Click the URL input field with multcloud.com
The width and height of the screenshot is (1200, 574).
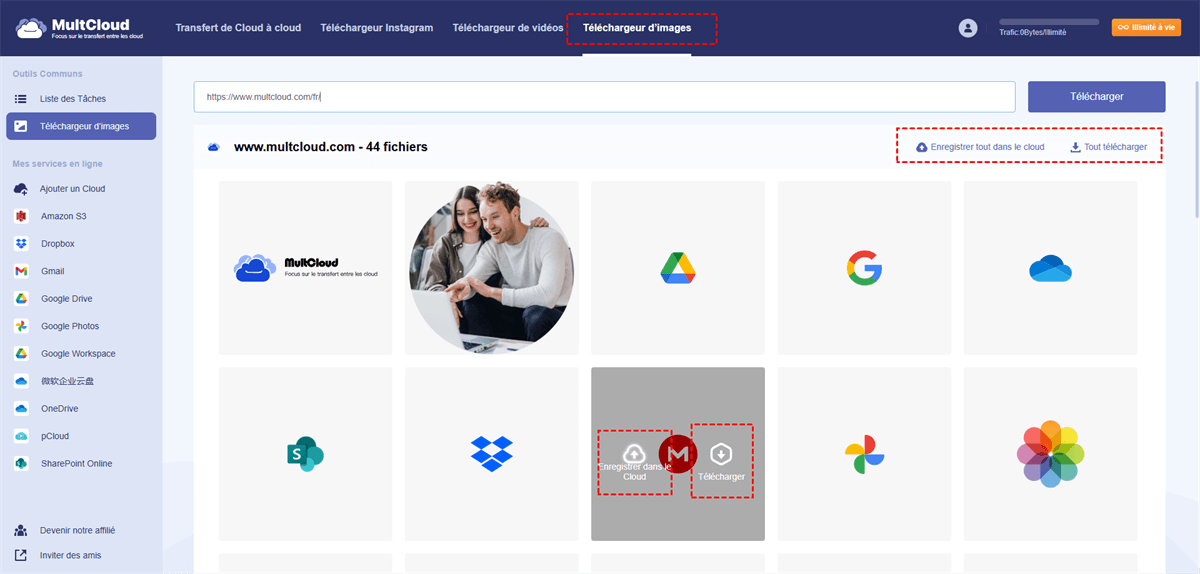pos(605,97)
